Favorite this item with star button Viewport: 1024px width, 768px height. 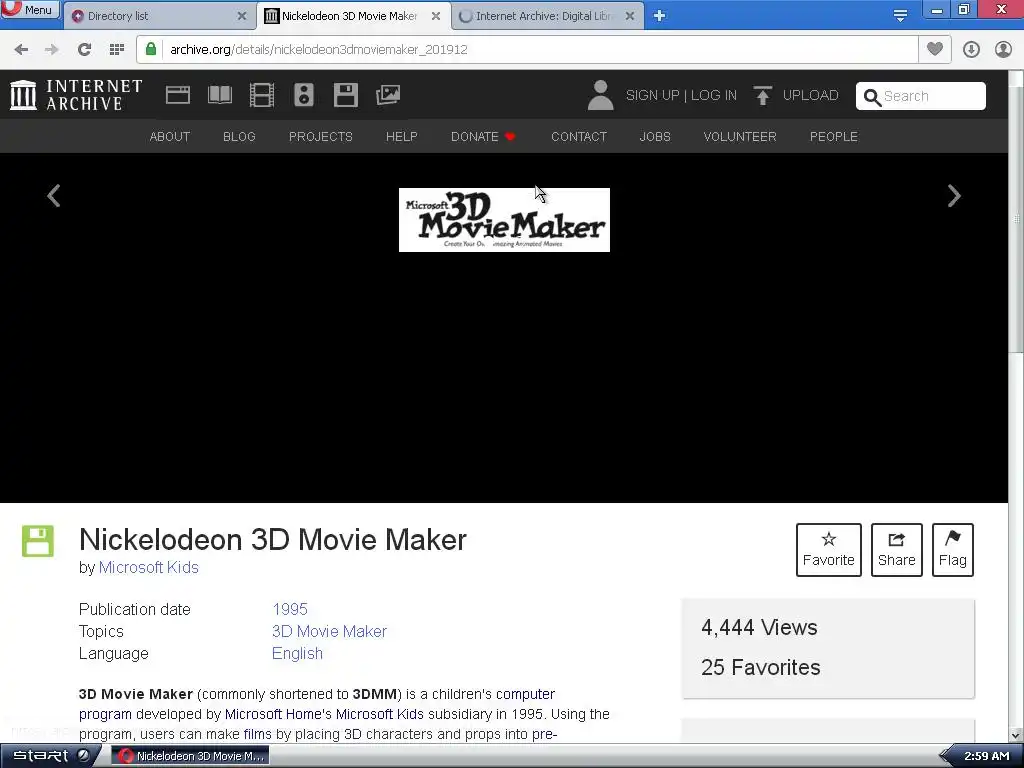829,550
